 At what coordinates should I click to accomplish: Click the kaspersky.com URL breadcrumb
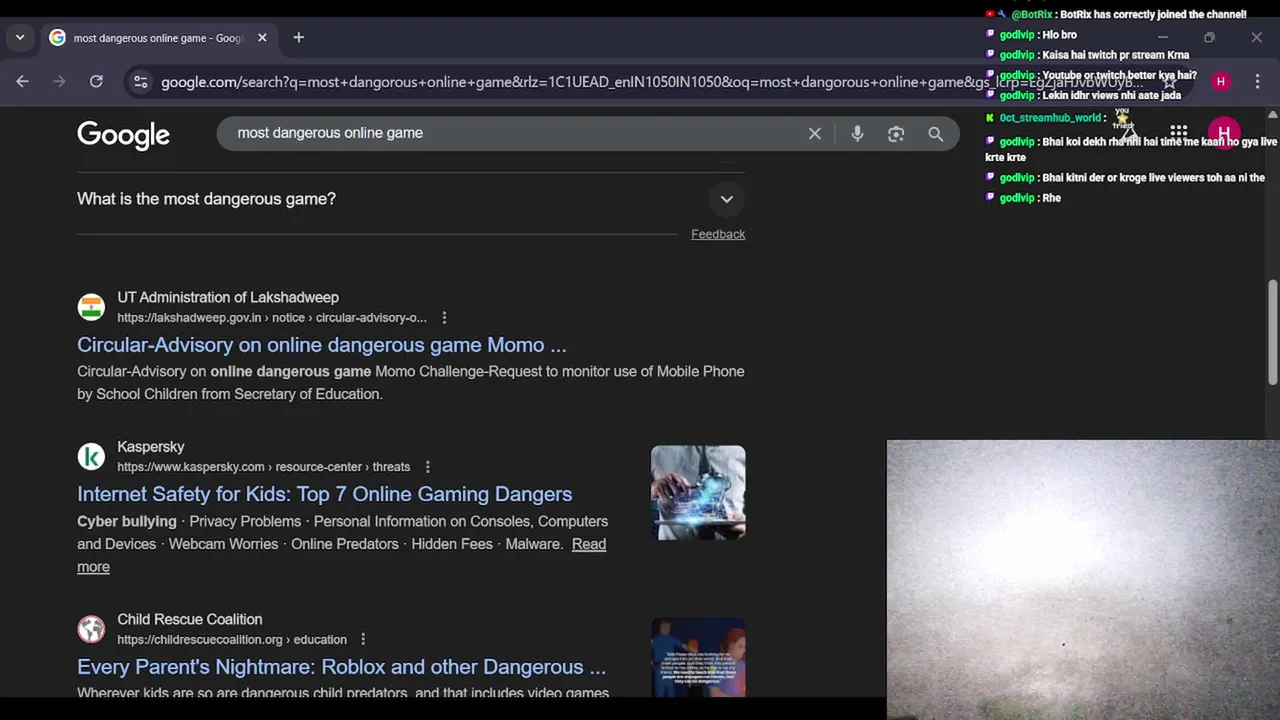[264, 467]
